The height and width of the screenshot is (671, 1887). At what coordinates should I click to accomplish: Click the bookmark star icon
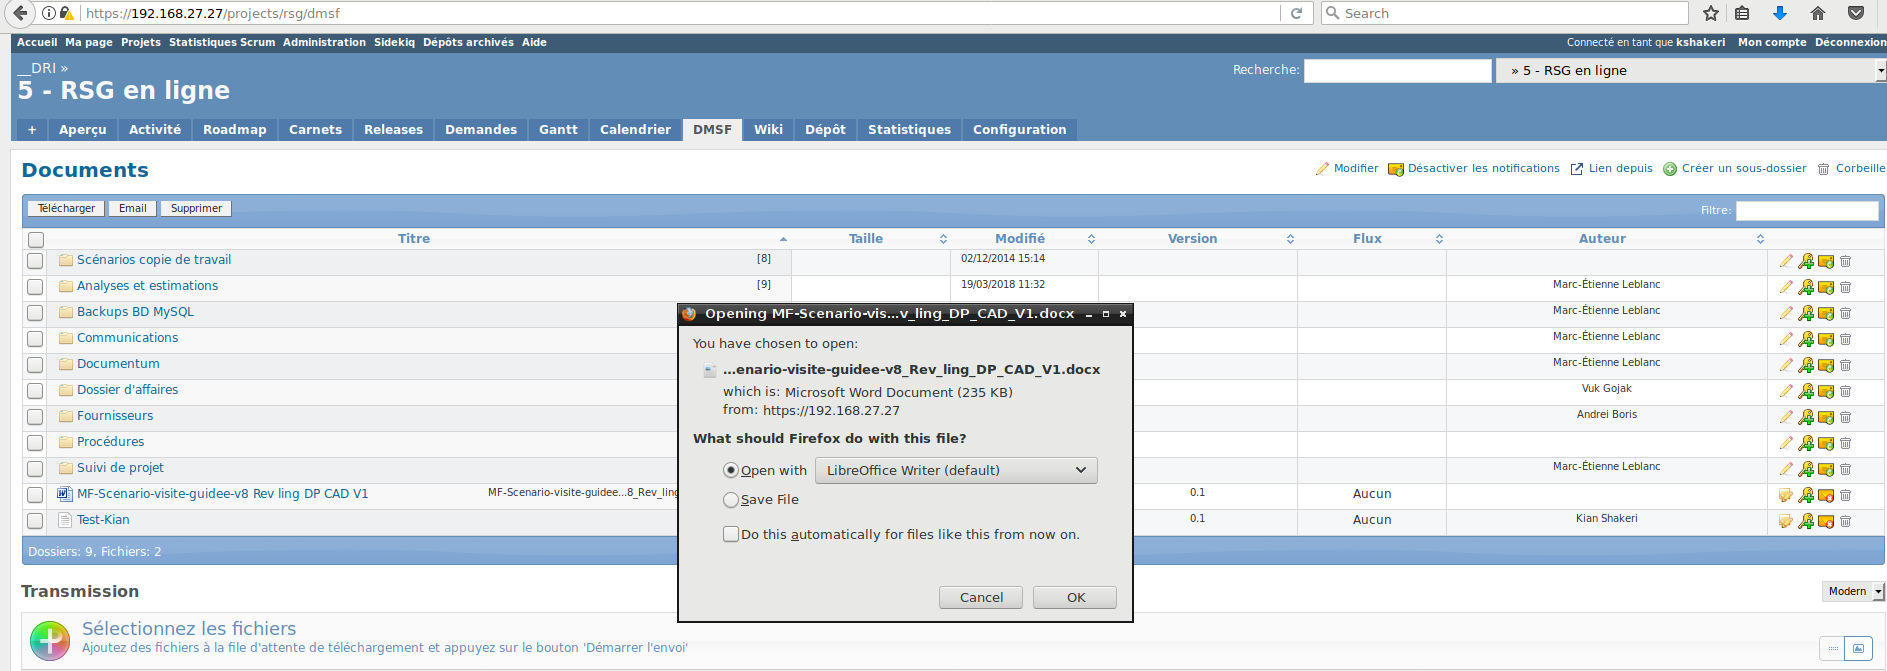tap(1711, 13)
